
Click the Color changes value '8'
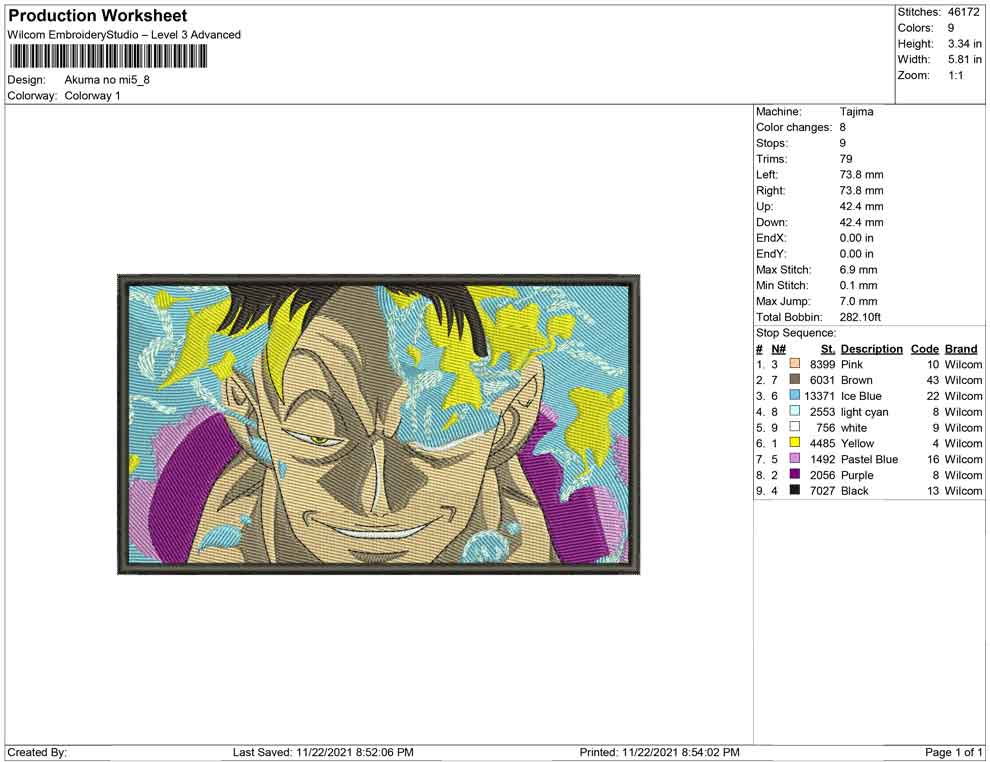click(x=842, y=128)
